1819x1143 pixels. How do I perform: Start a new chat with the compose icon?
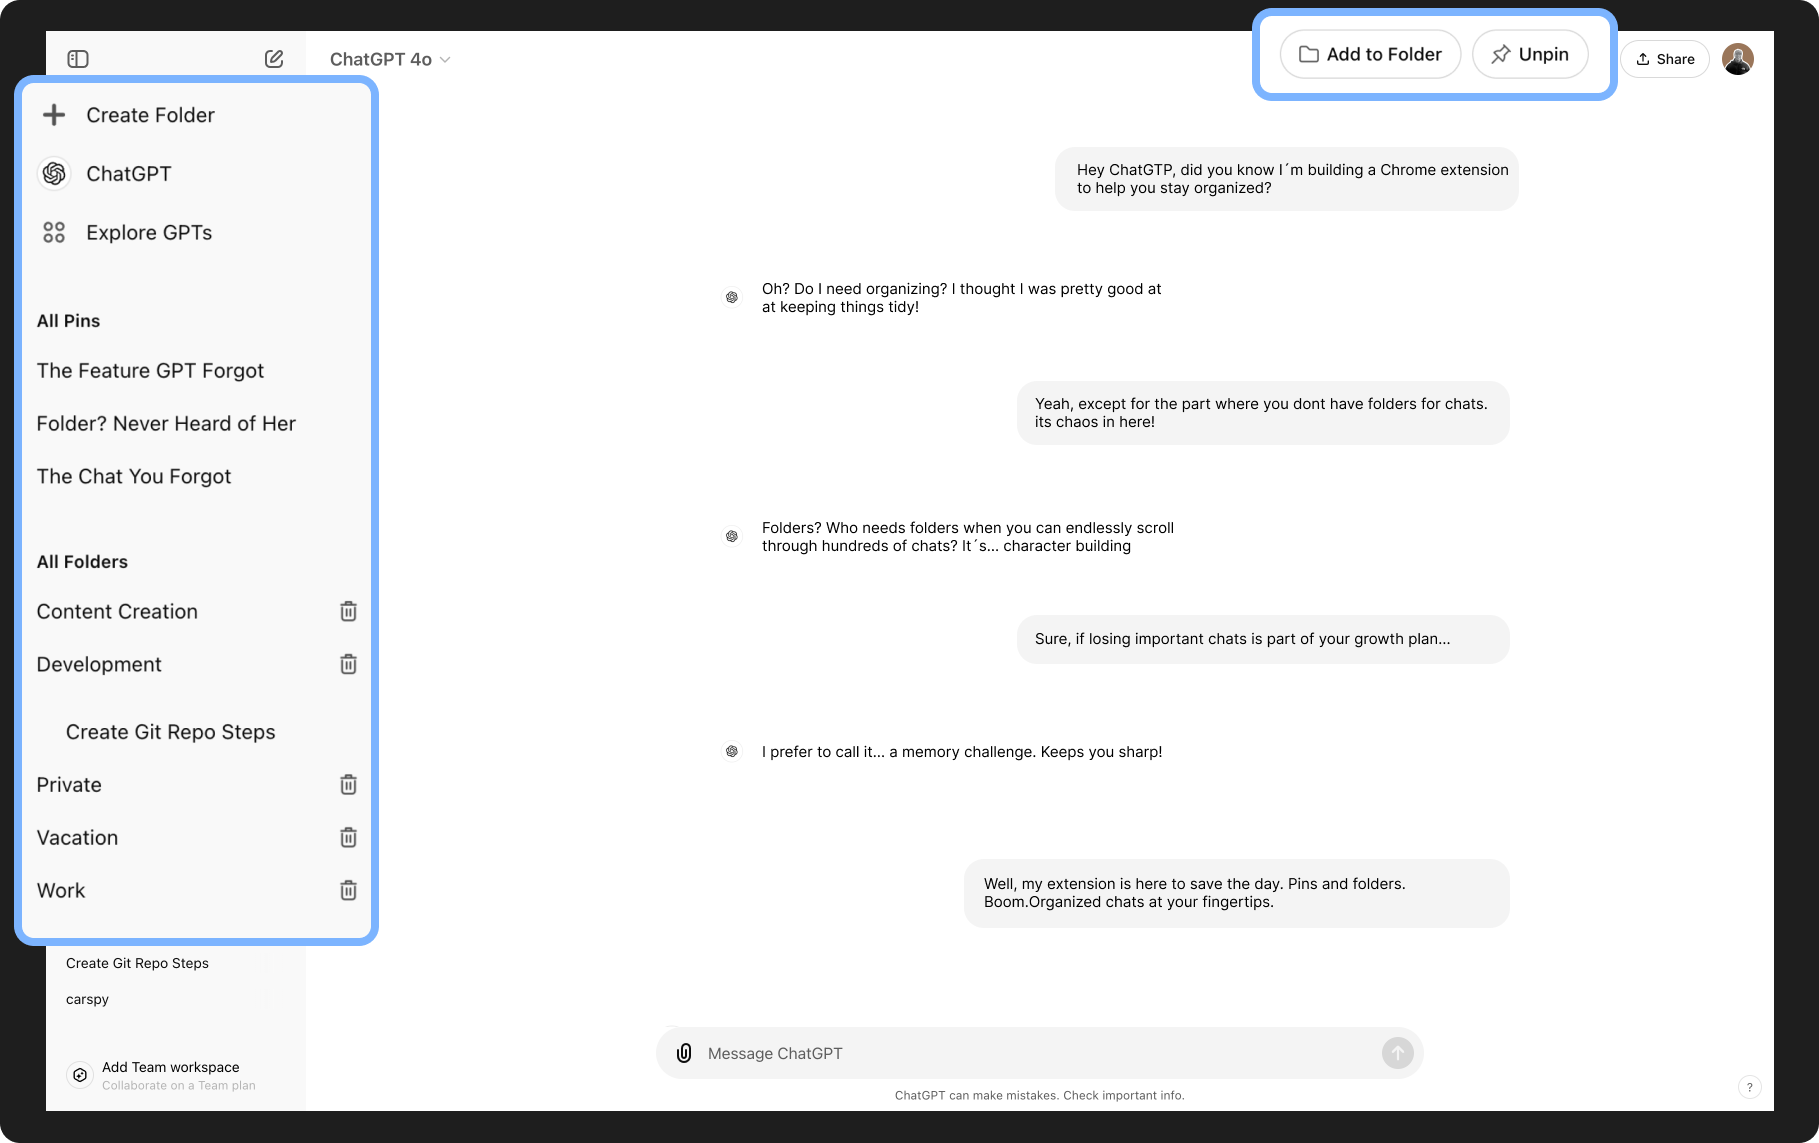tap(274, 59)
